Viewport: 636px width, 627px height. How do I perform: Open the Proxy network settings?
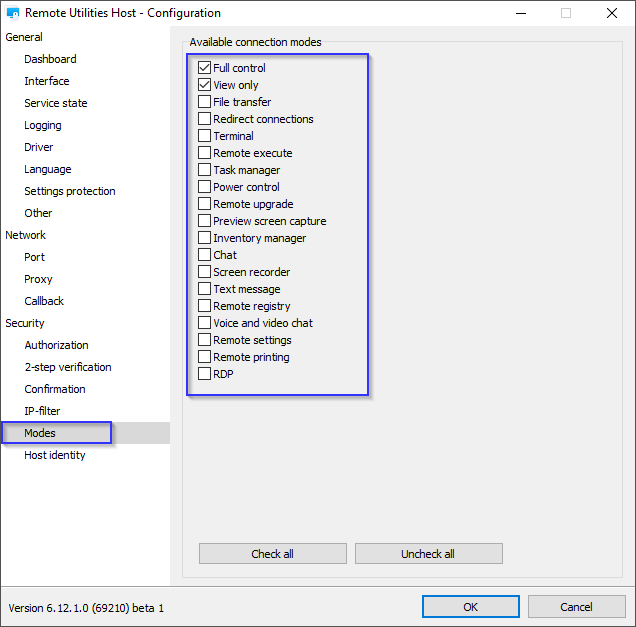tap(38, 279)
